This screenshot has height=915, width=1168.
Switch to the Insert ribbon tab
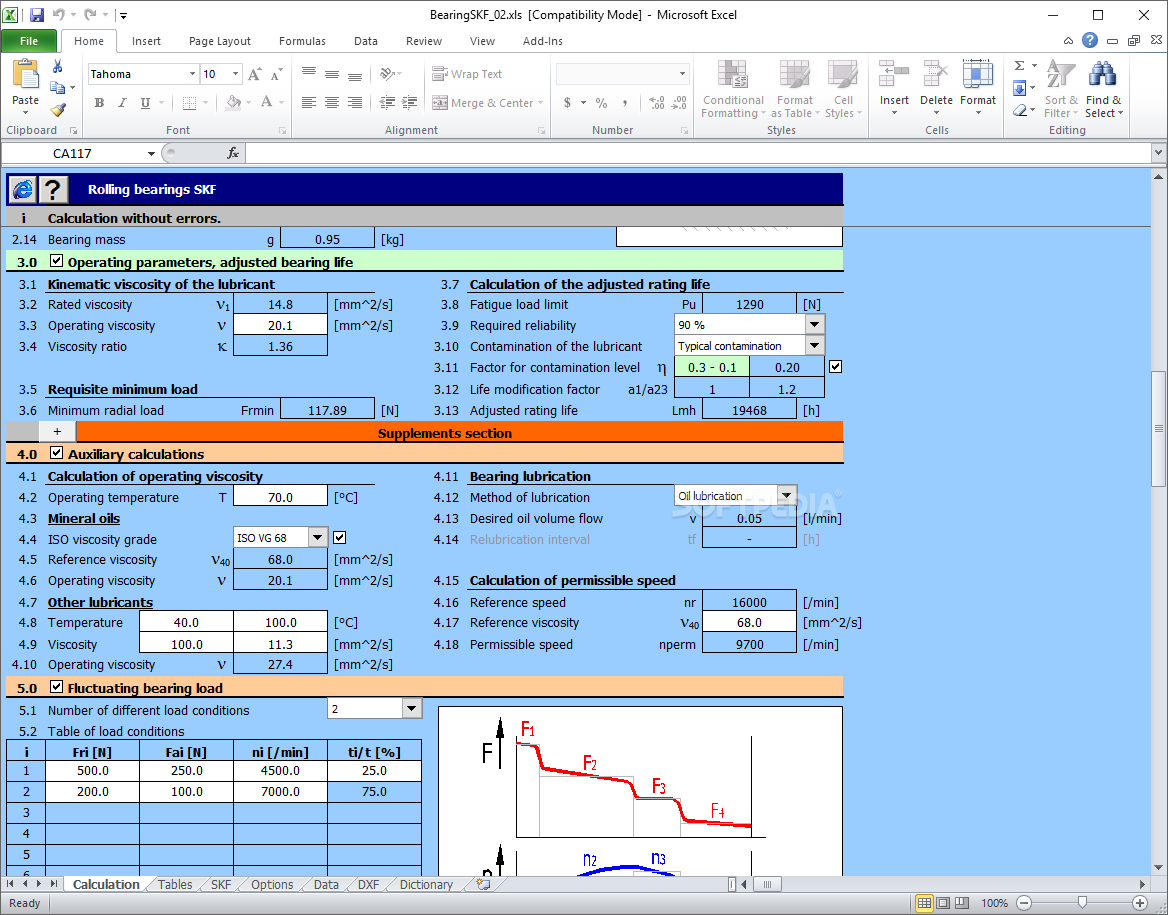pyautogui.click(x=146, y=41)
